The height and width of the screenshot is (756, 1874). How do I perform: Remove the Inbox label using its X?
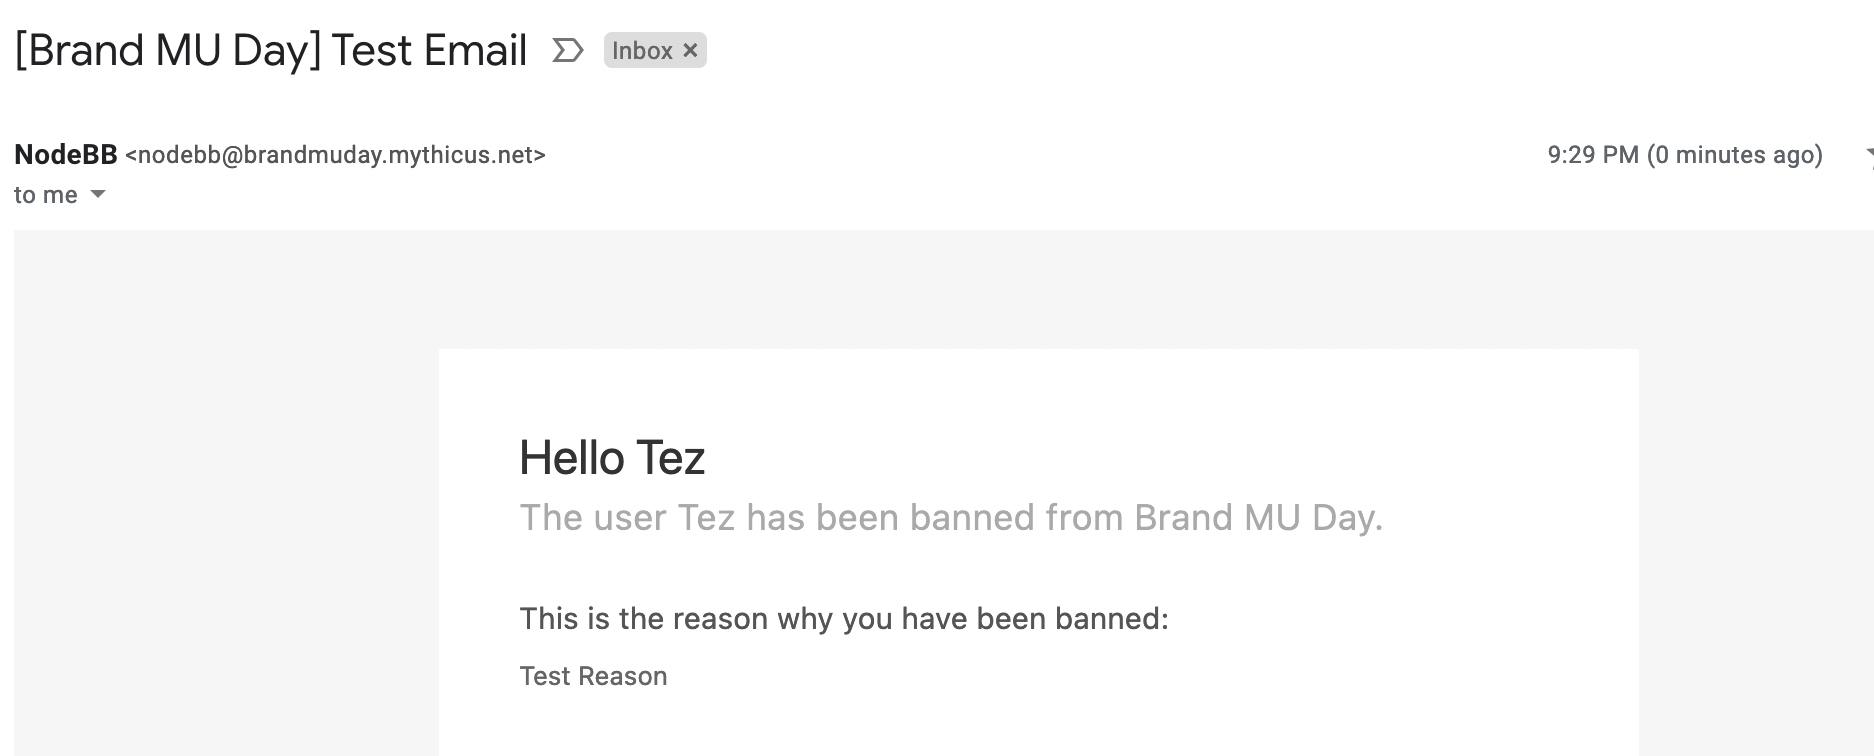click(x=690, y=50)
